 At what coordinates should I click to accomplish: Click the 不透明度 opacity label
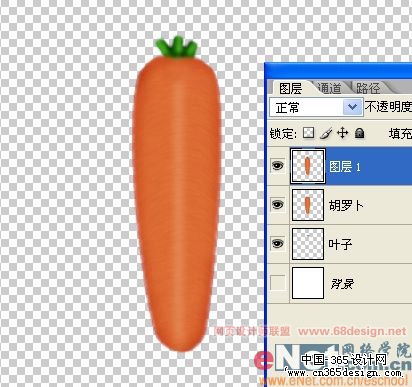click(x=388, y=107)
